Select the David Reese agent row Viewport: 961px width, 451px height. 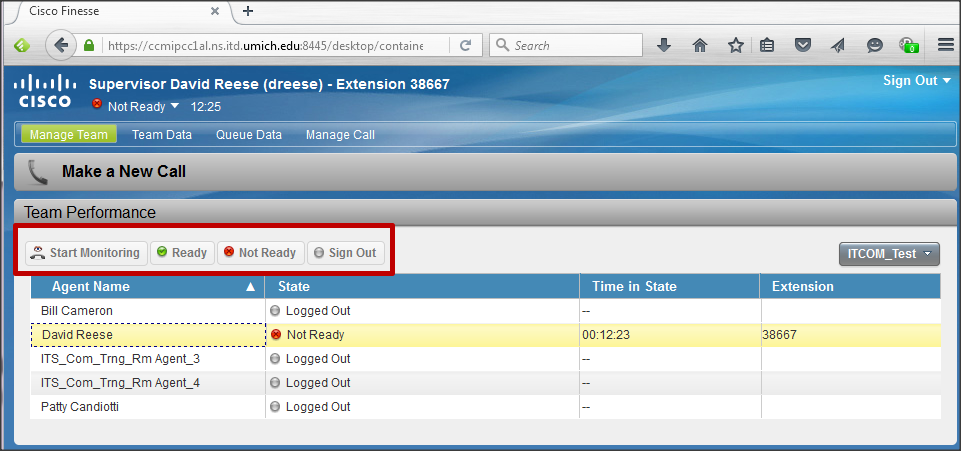coord(485,335)
